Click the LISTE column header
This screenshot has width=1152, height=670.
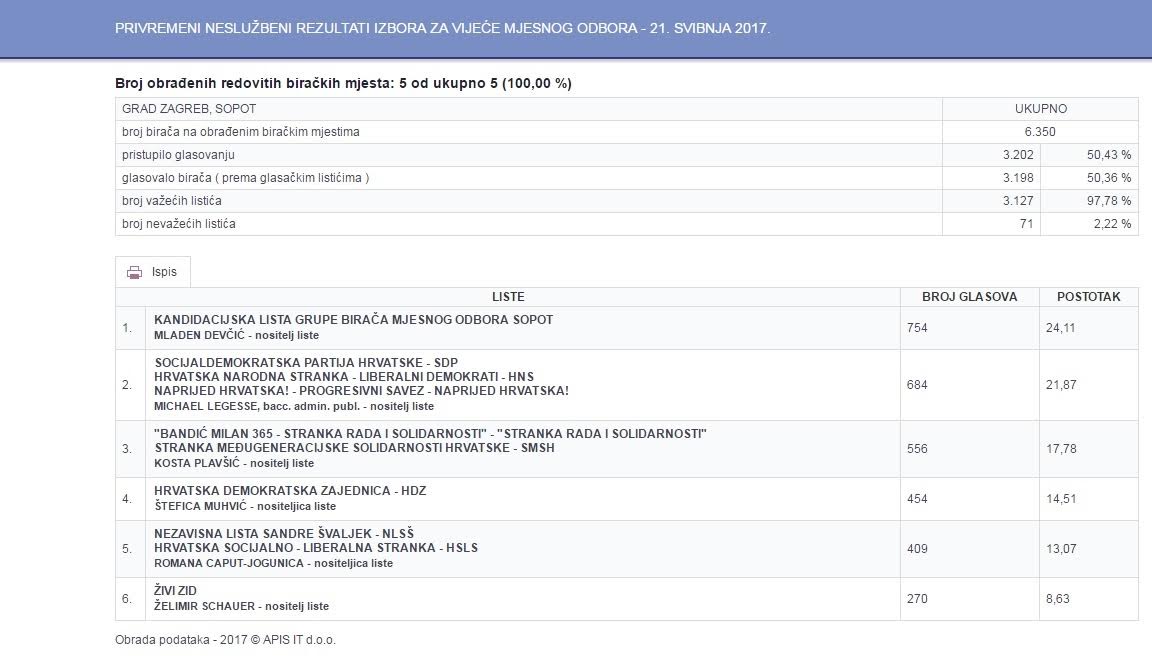(x=508, y=297)
